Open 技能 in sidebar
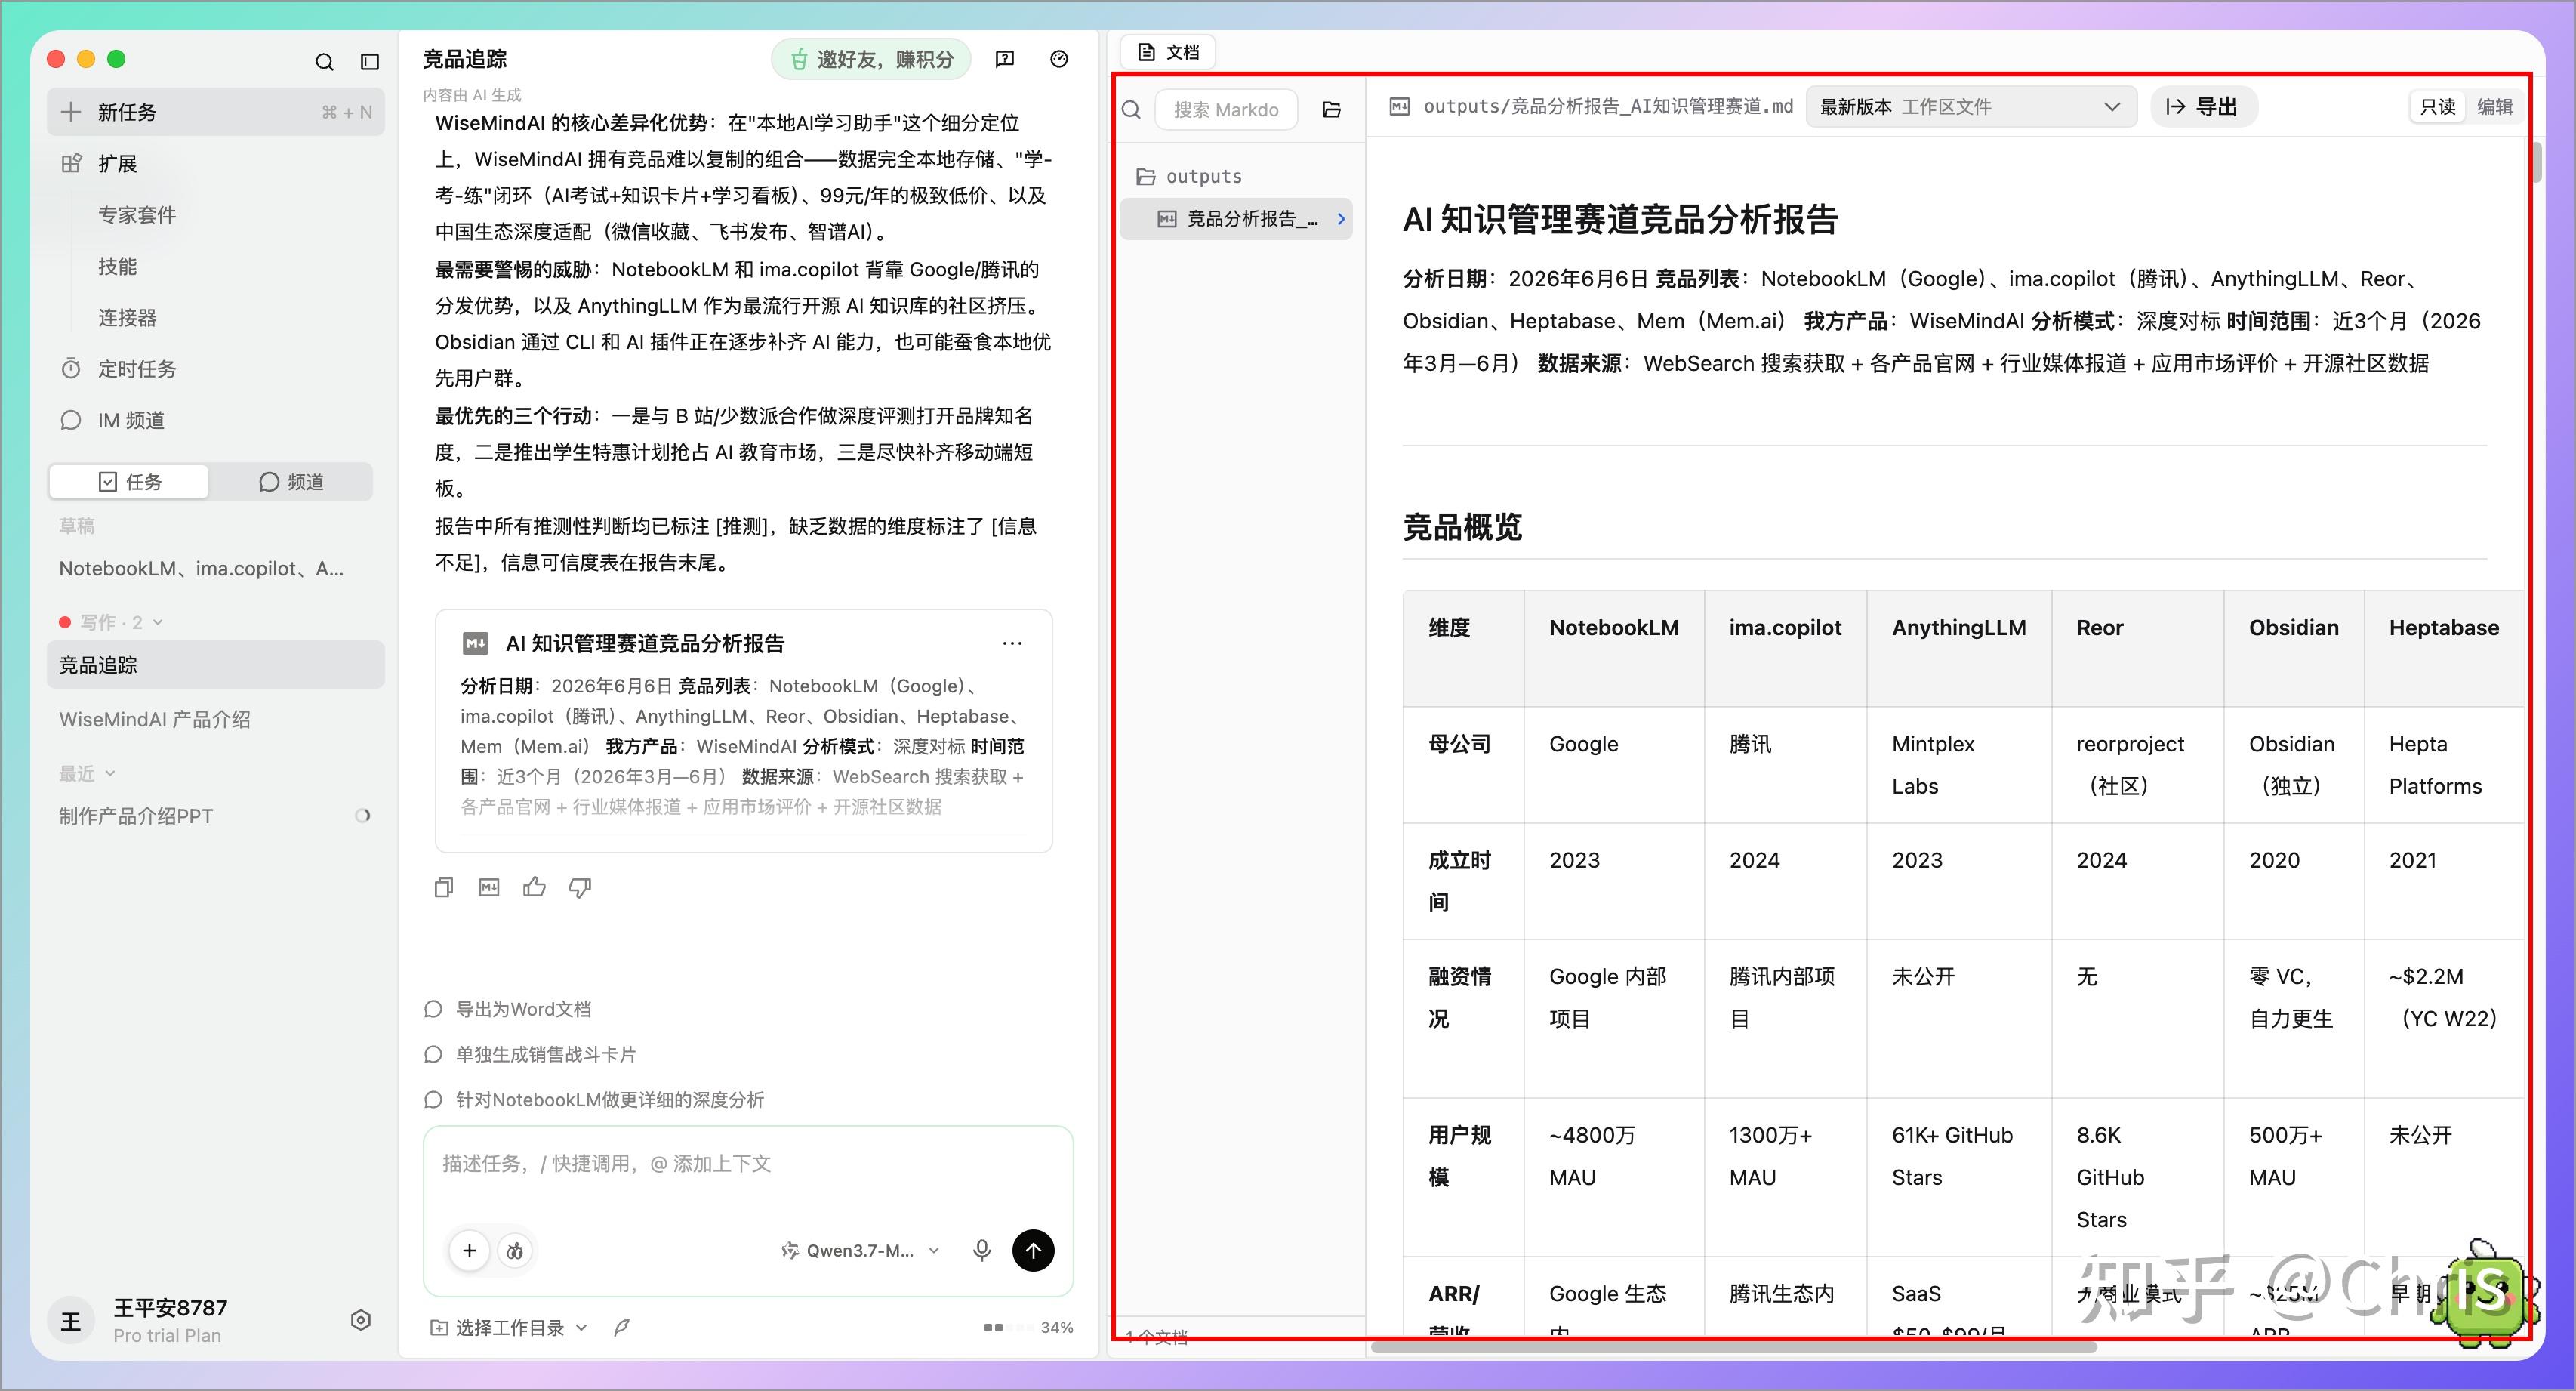The height and width of the screenshot is (1391, 2576). point(117,266)
